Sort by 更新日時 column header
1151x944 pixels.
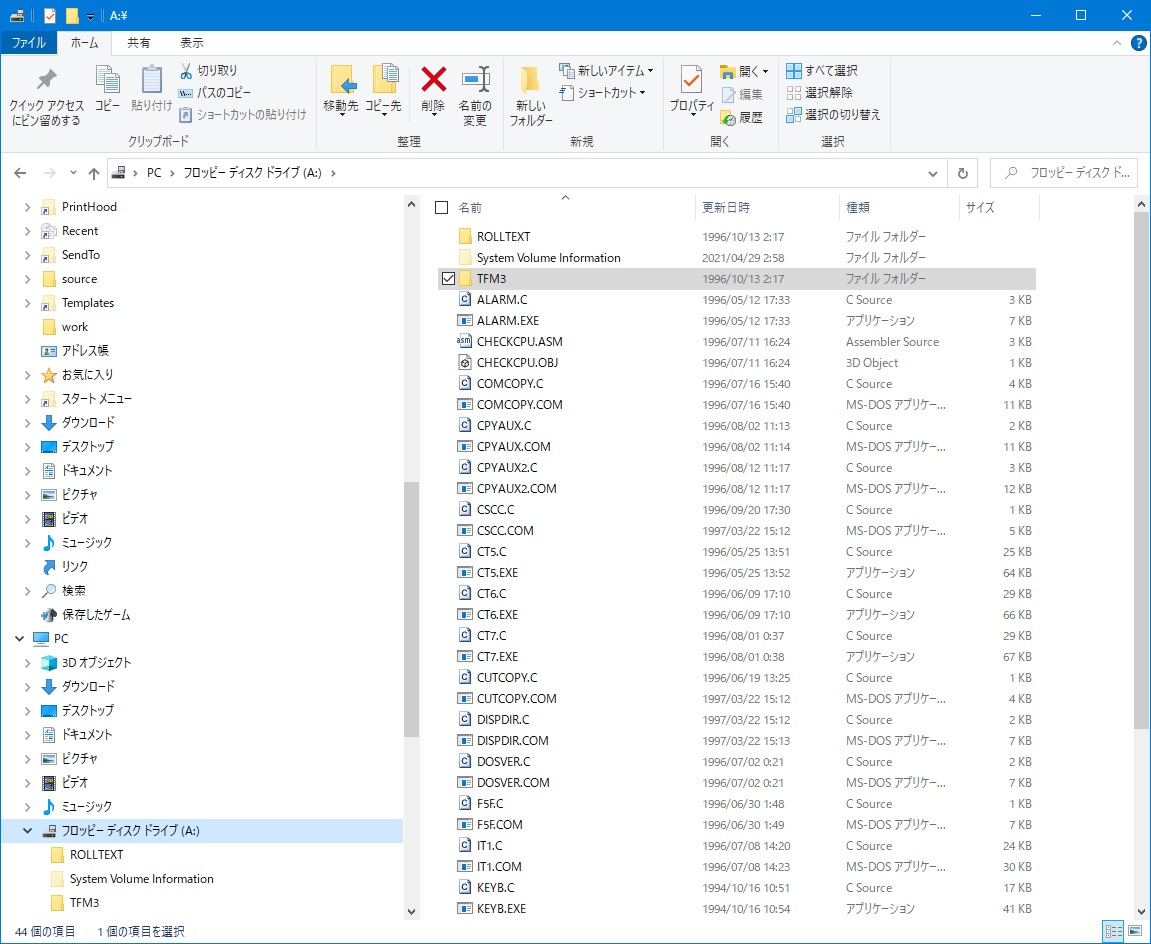pos(766,208)
